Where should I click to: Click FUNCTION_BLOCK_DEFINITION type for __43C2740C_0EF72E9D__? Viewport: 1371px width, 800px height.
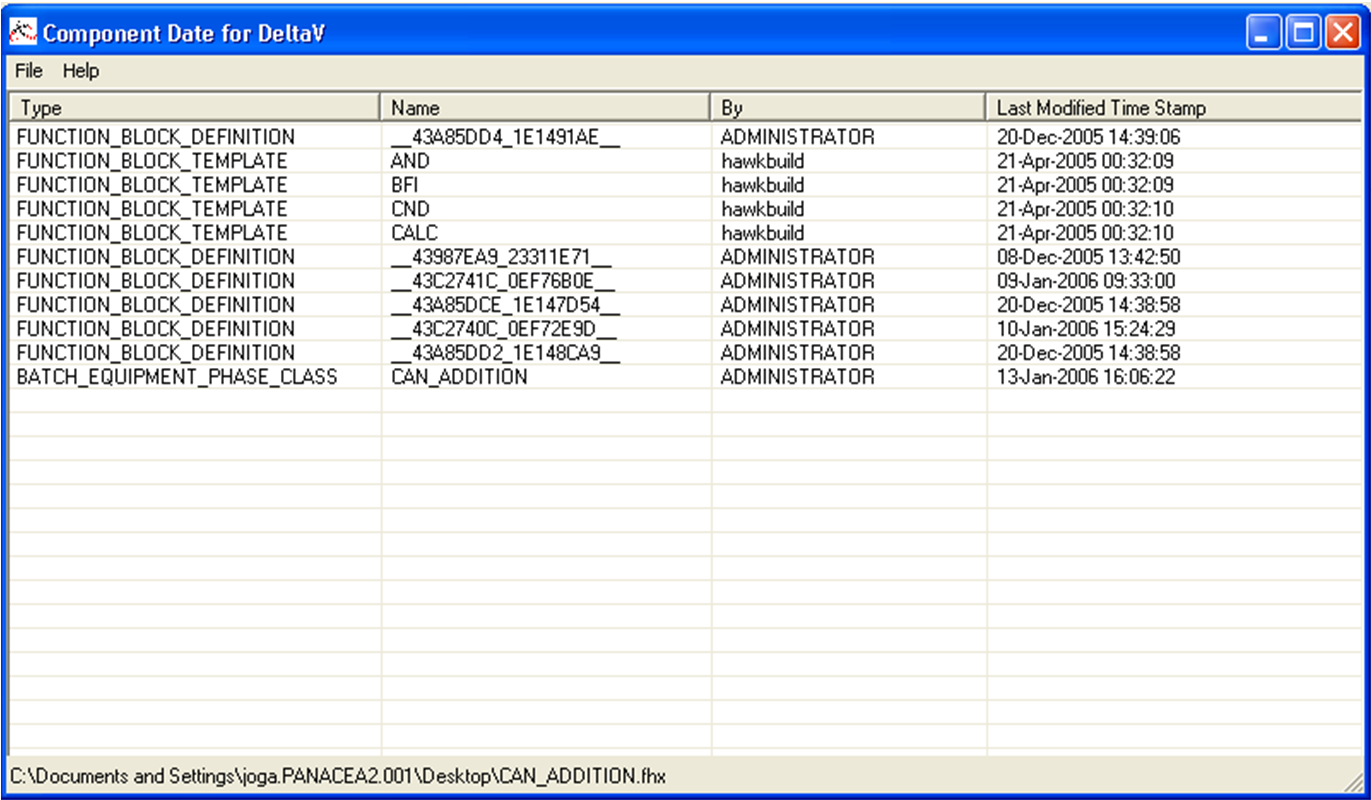[x=156, y=329]
